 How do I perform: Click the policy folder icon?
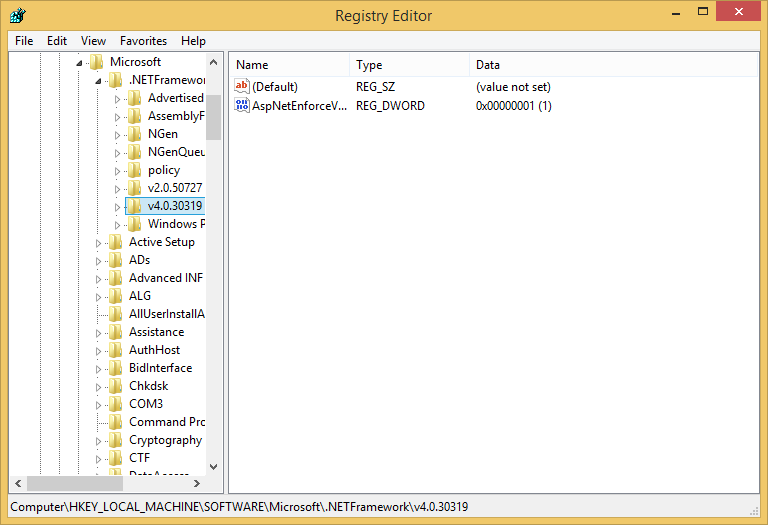[x=134, y=170]
